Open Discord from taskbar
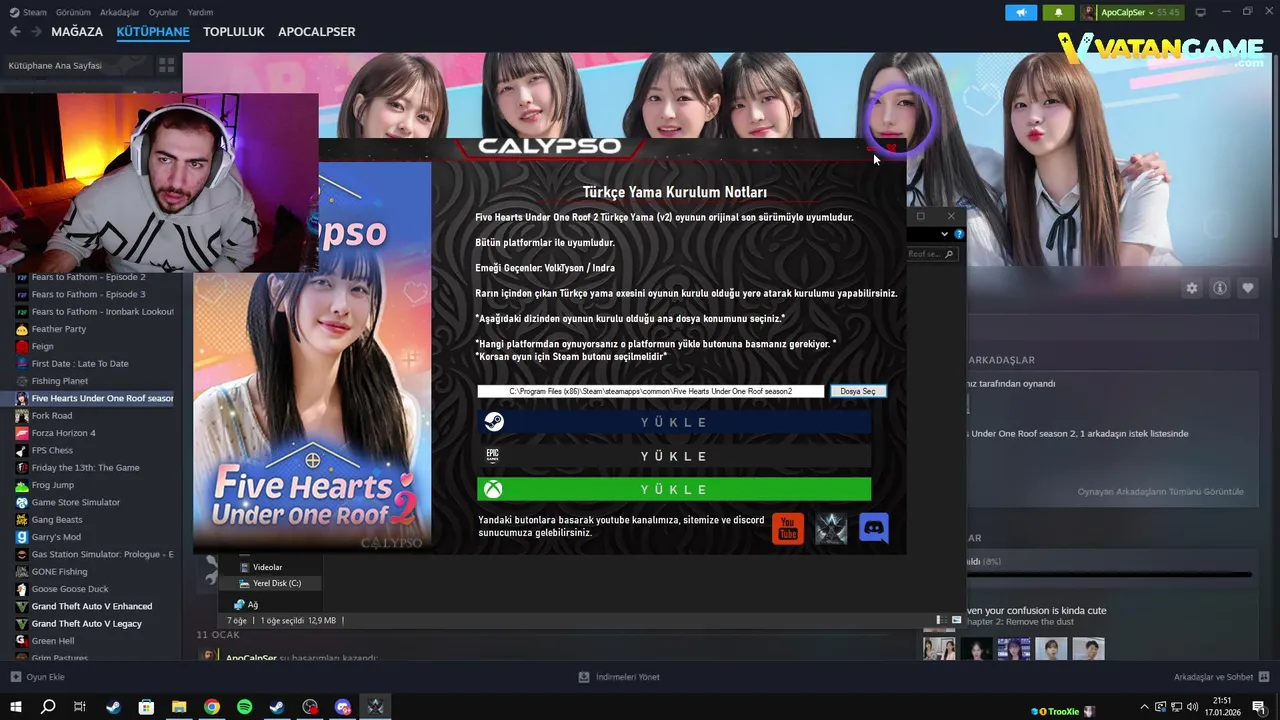 coord(343,707)
